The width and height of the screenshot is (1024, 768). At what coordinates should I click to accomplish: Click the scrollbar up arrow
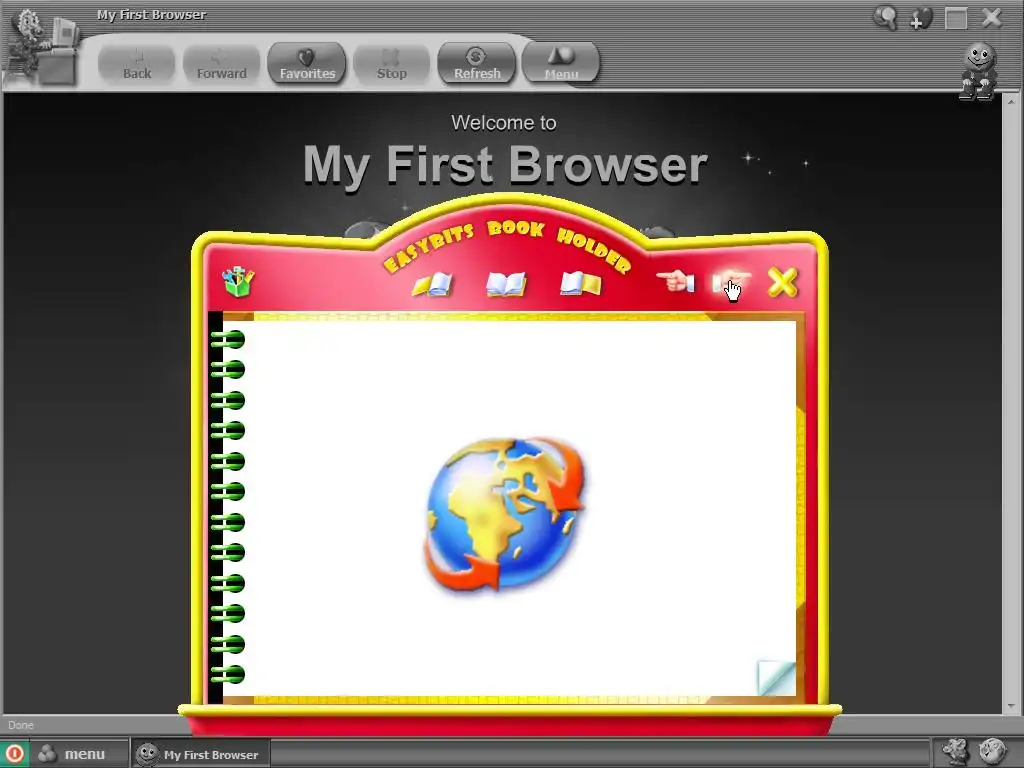(1011, 102)
